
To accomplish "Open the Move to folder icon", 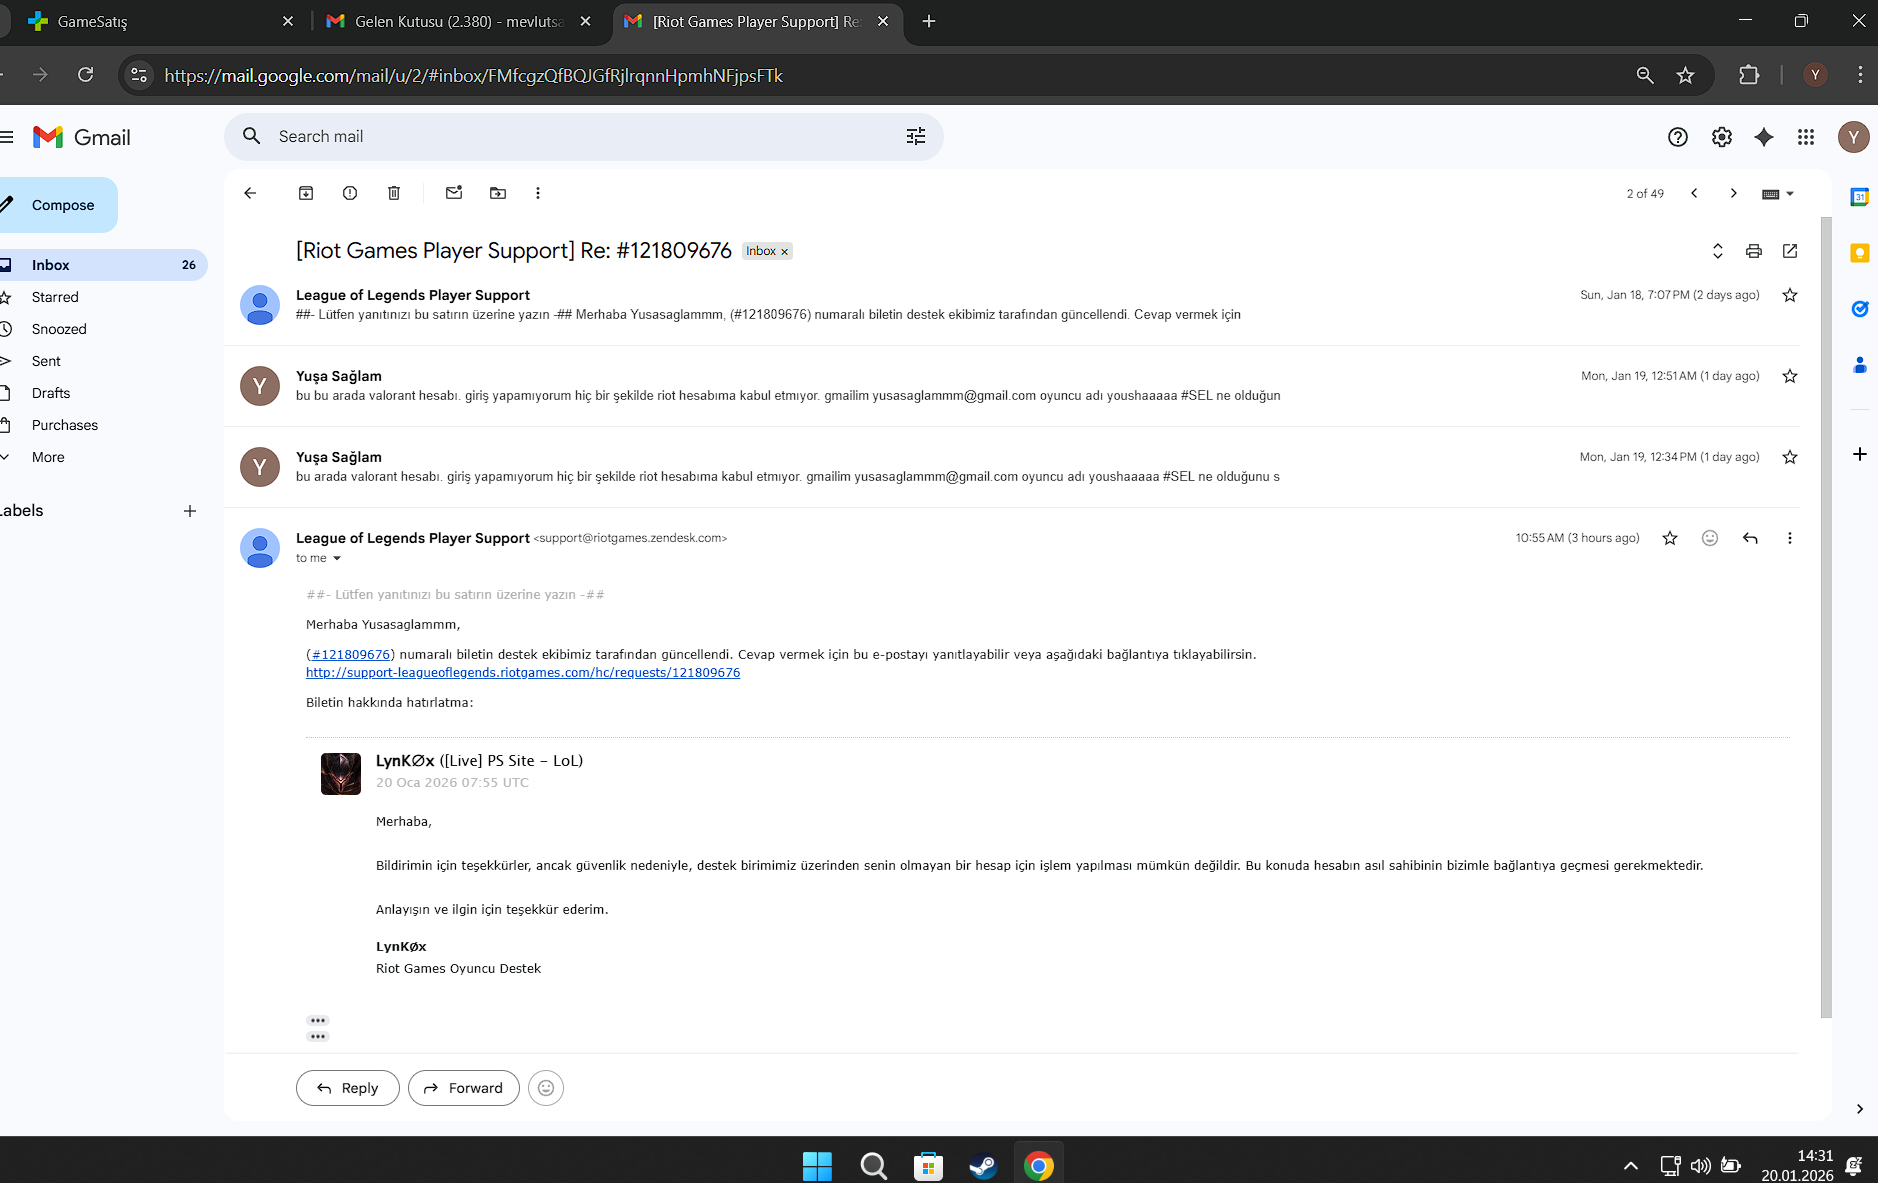I will pos(498,193).
